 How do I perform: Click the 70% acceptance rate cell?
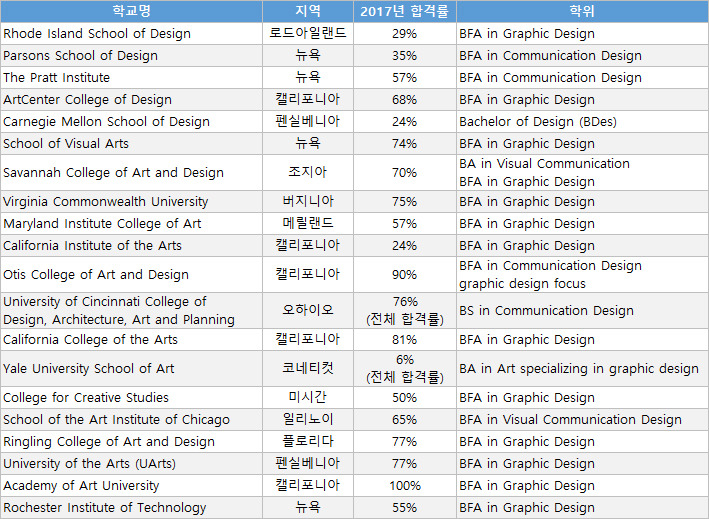[x=405, y=173]
